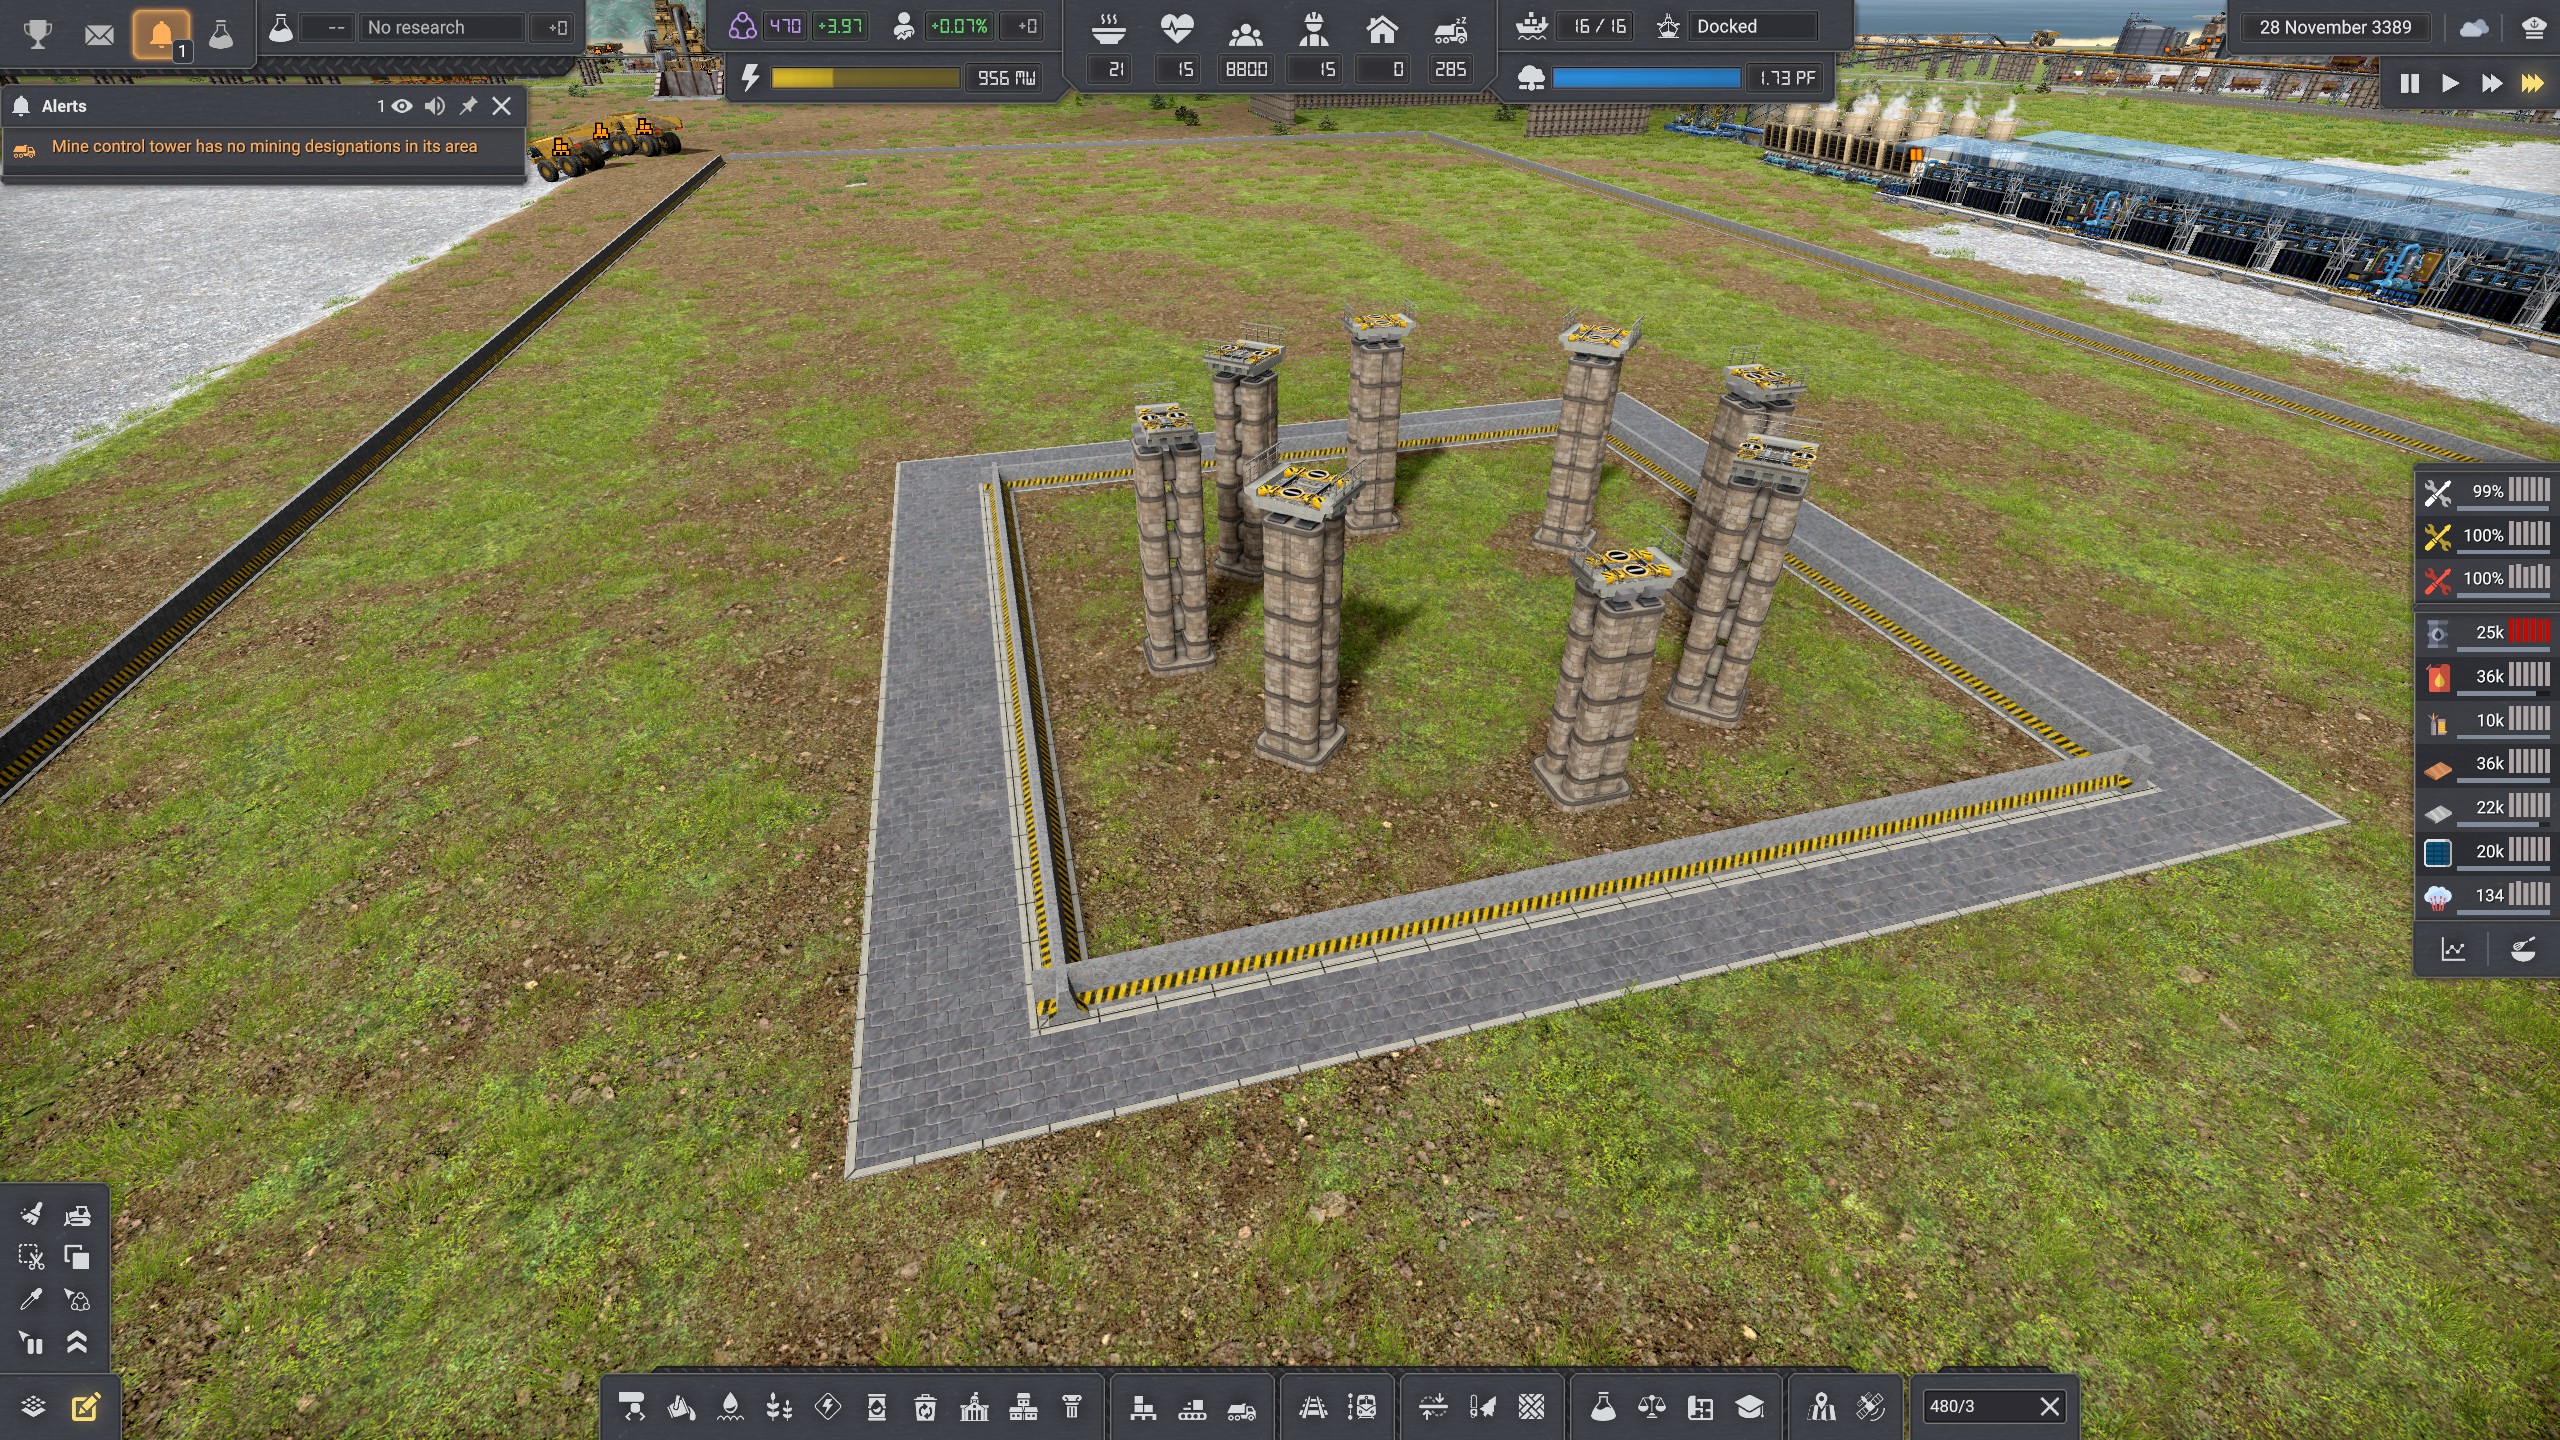Toggle the layers overlay button

33,1408
